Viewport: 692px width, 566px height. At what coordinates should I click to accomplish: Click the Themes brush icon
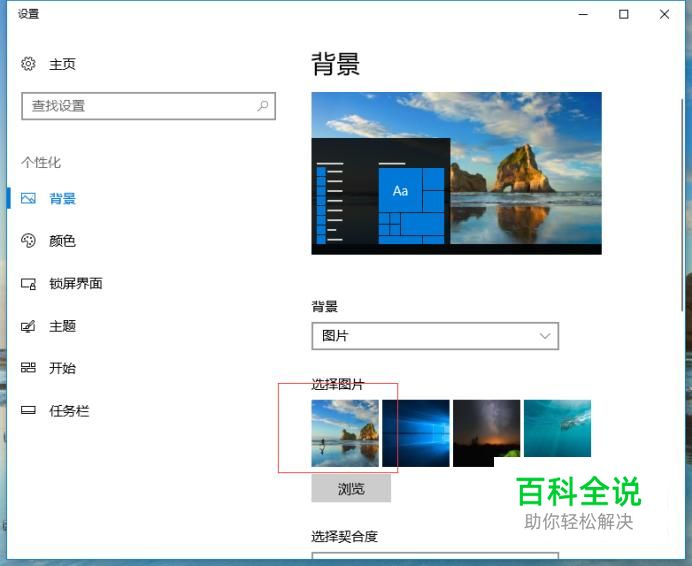point(28,326)
